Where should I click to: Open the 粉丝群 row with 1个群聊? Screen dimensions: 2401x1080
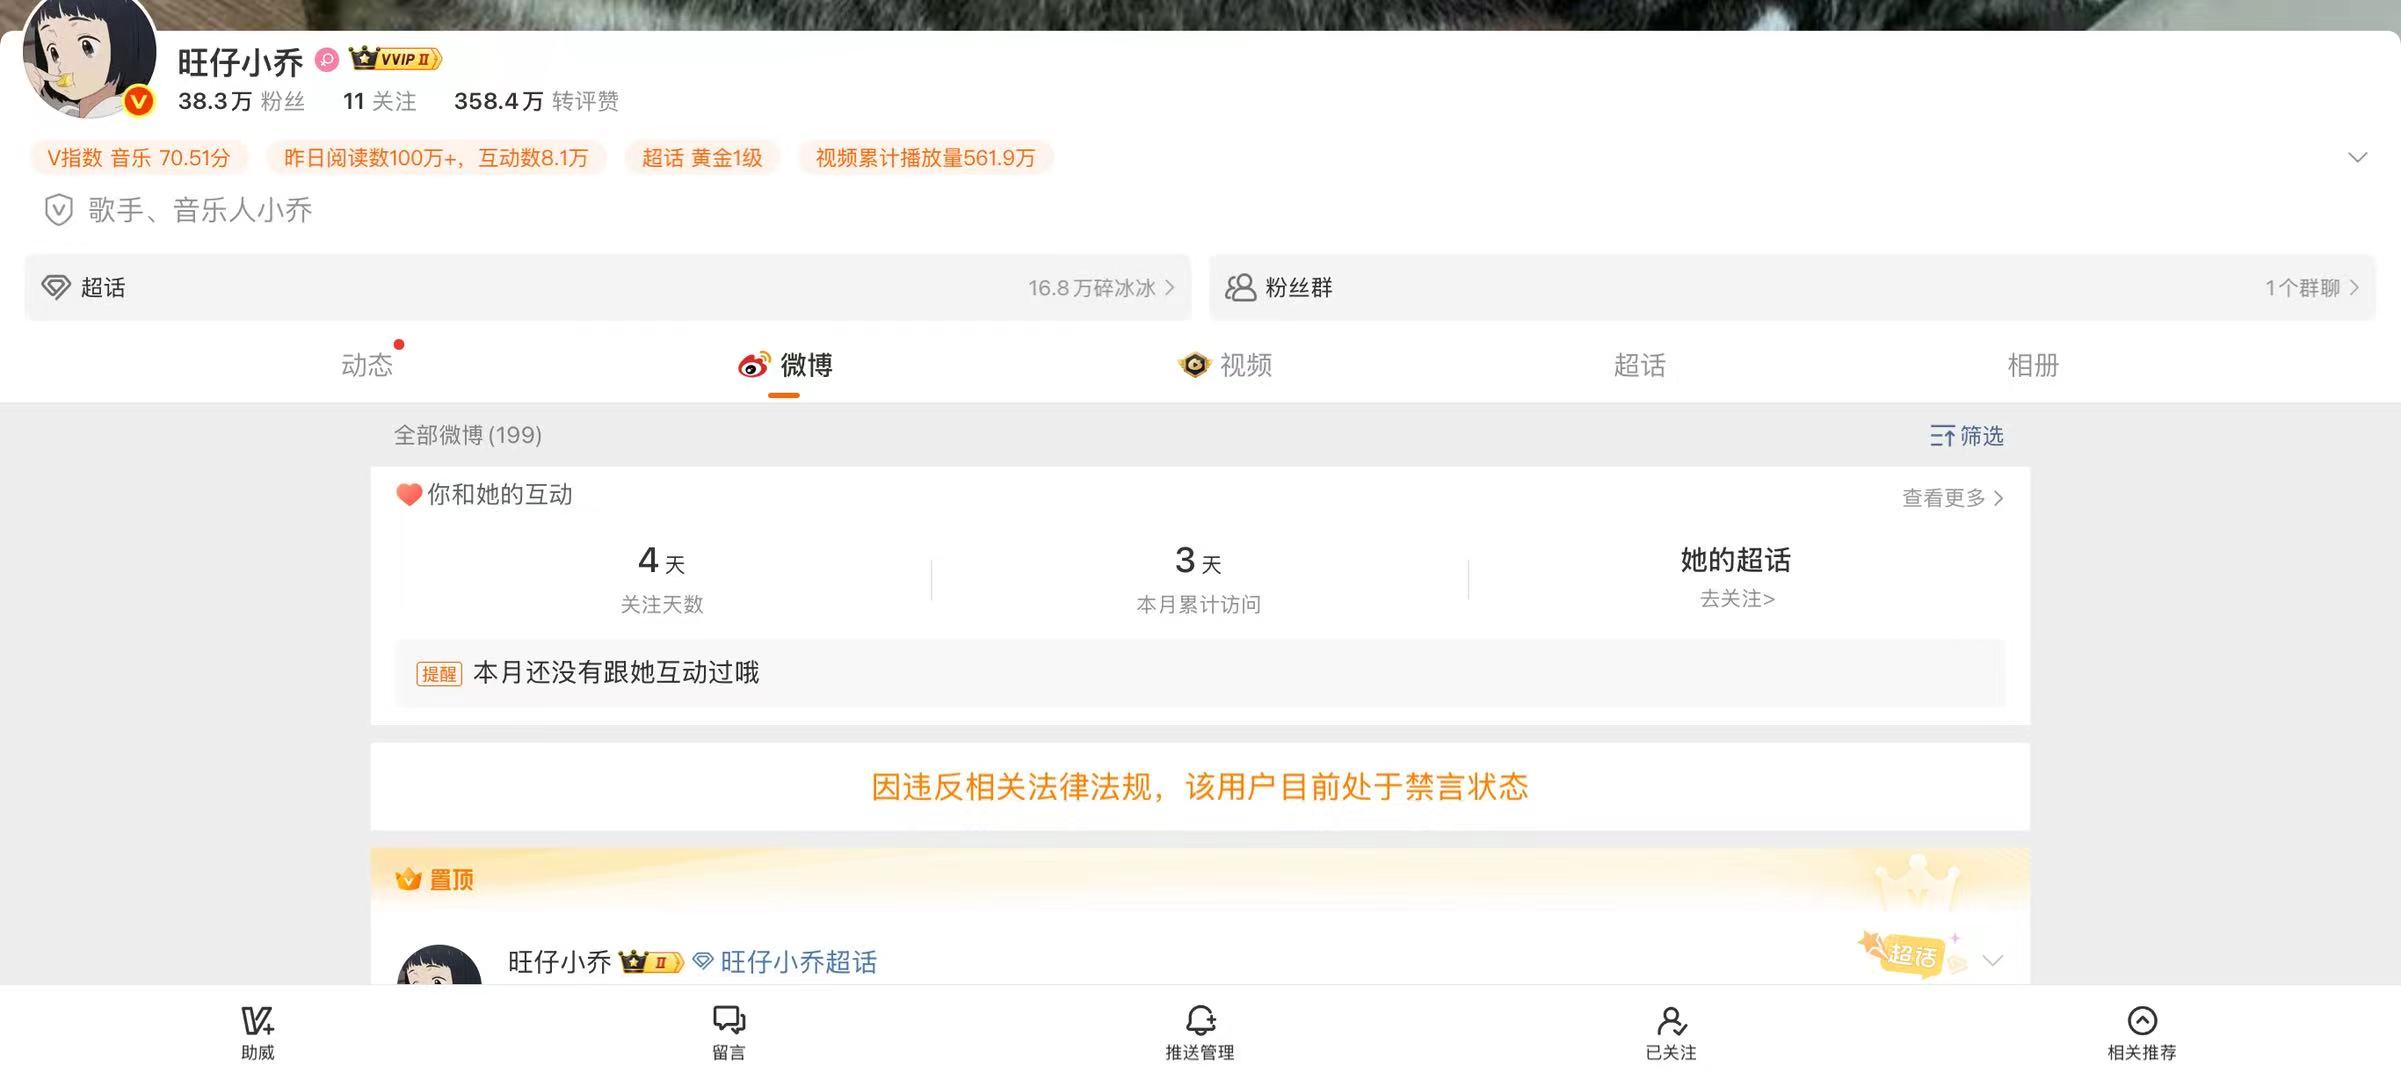click(x=1791, y=288)
